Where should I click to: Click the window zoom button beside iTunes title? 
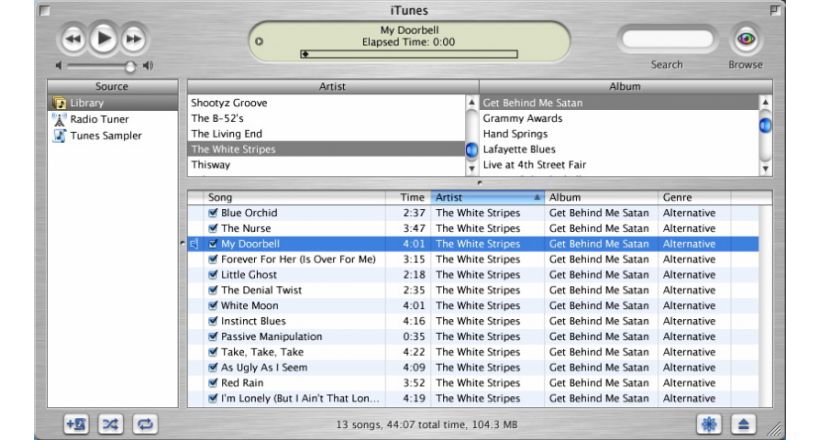click(774, 9)
